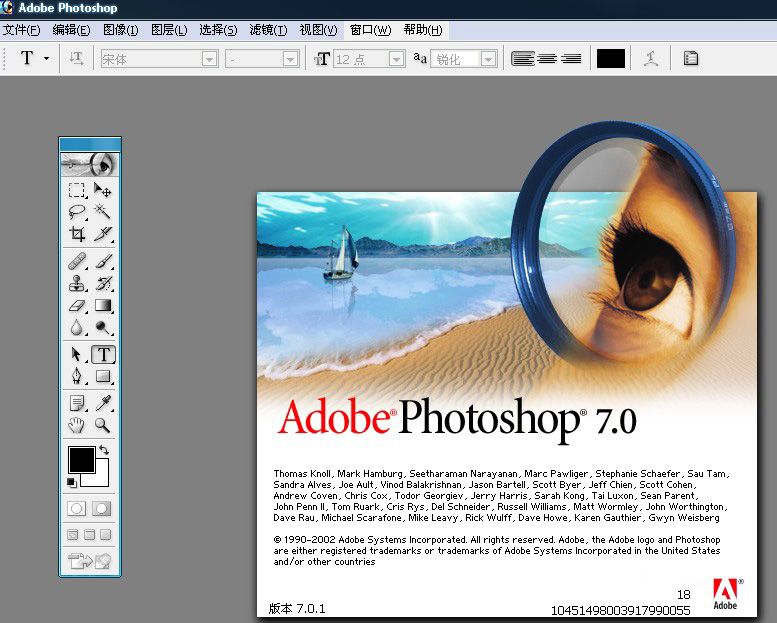Select the Crop tool
The width and height of the screenshot is (777, 623).
pos(76,234)
